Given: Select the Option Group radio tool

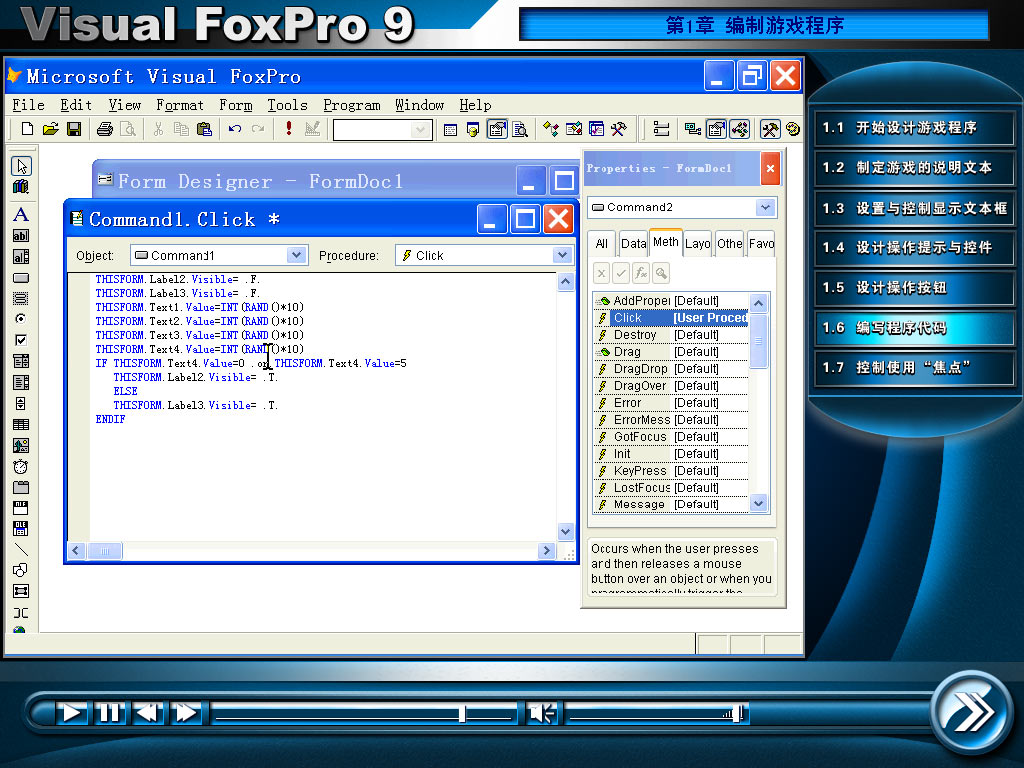Looking at the screenshot, I should coord(21,319).
